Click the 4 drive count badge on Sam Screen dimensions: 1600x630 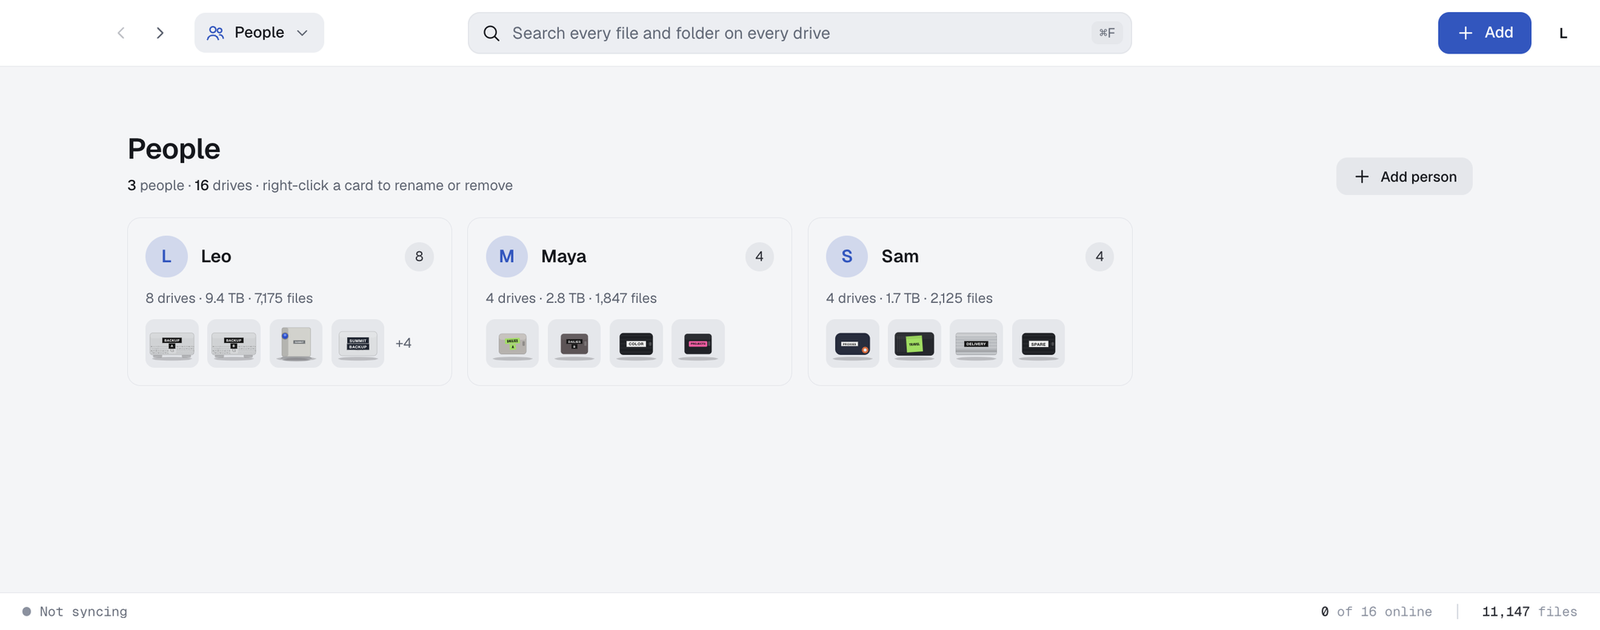click(x=1099, y=256)
